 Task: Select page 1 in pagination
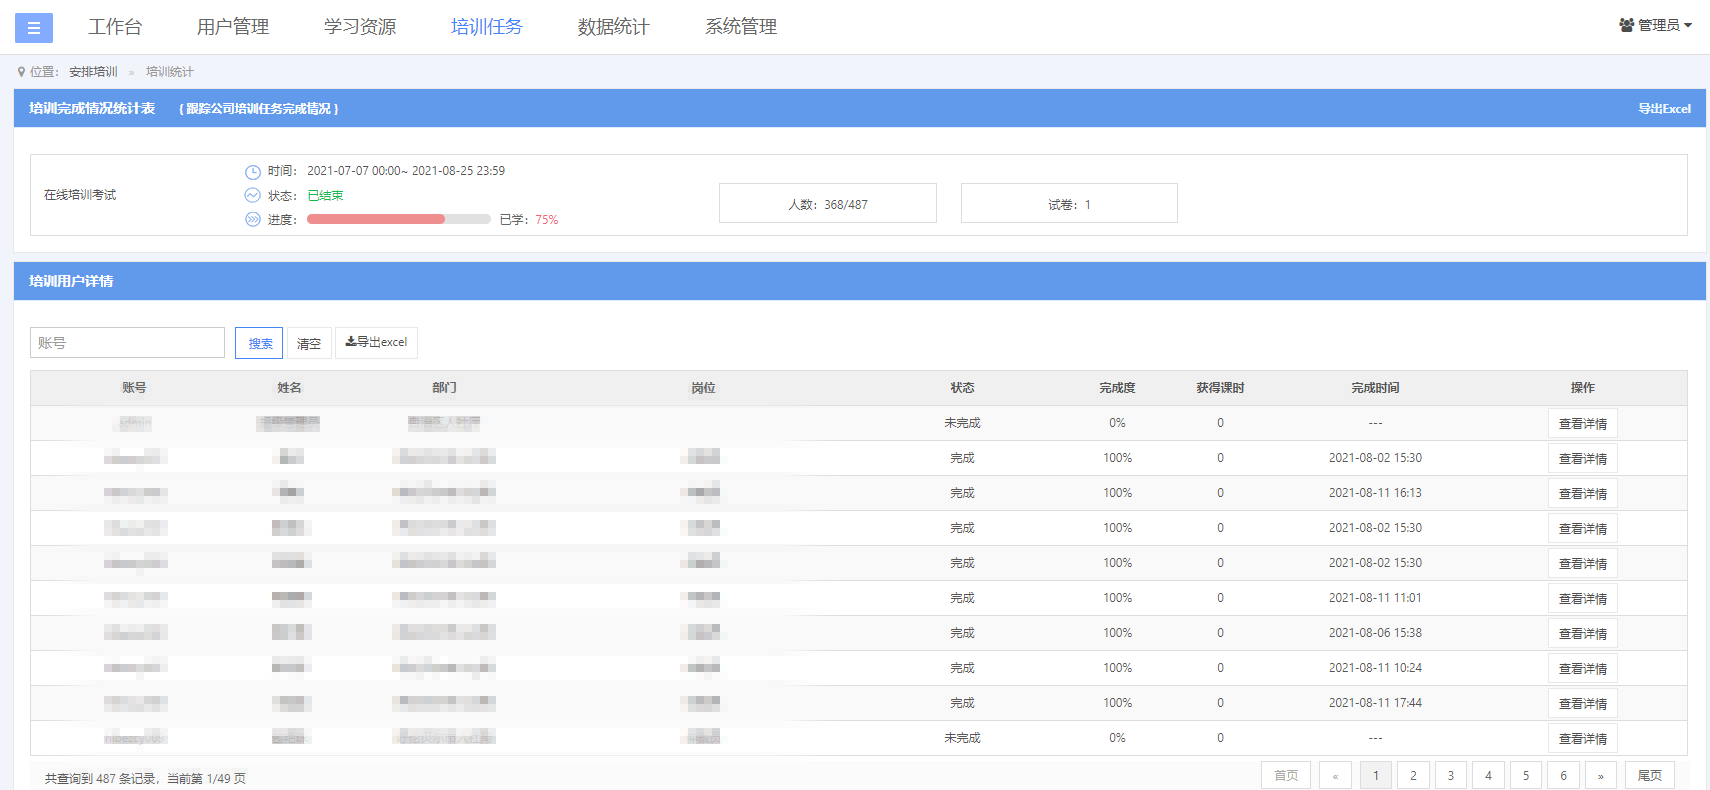[x=1376, y=776]
